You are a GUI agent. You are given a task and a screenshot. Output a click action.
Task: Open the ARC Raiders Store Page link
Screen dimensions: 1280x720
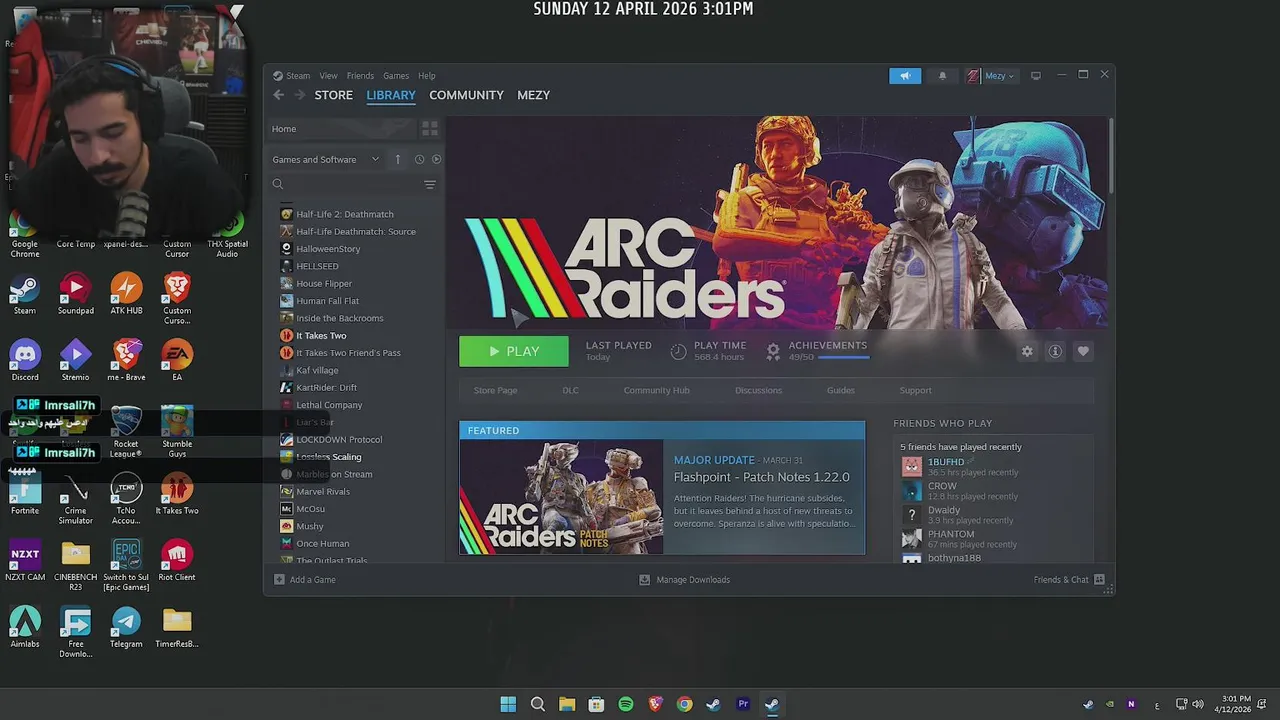495,390
